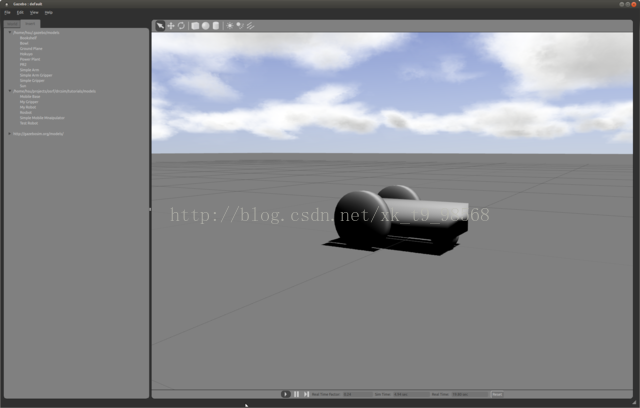Activate the rotate tool

pyautogui.click(x=181, y=26)
